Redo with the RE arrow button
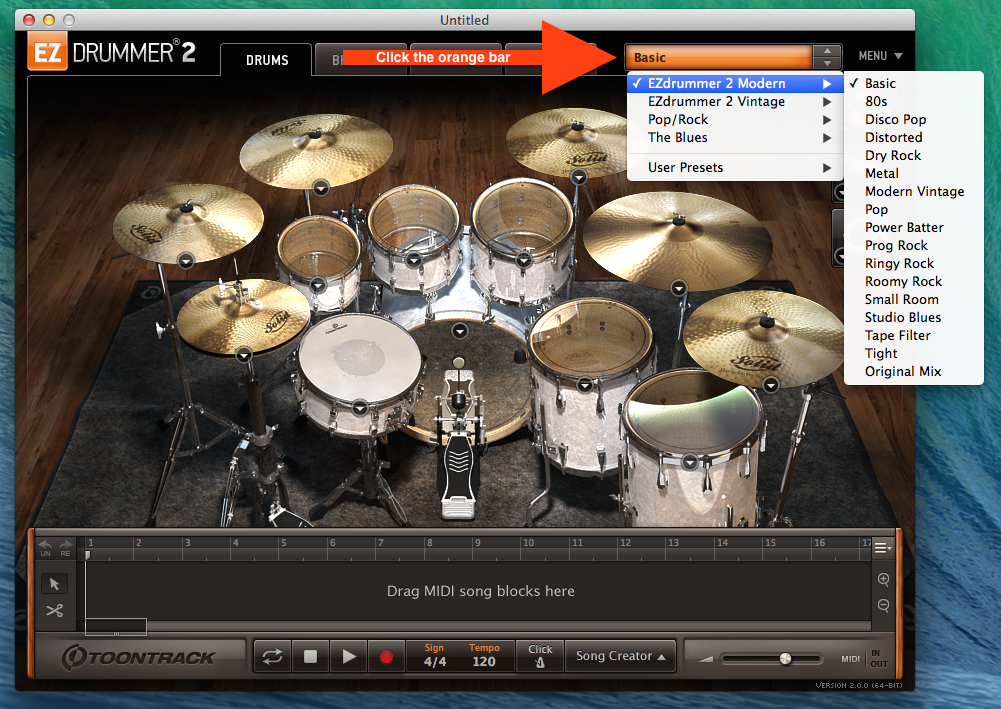This screenshot has height=709, width=1001. click(x=65, y=548)
